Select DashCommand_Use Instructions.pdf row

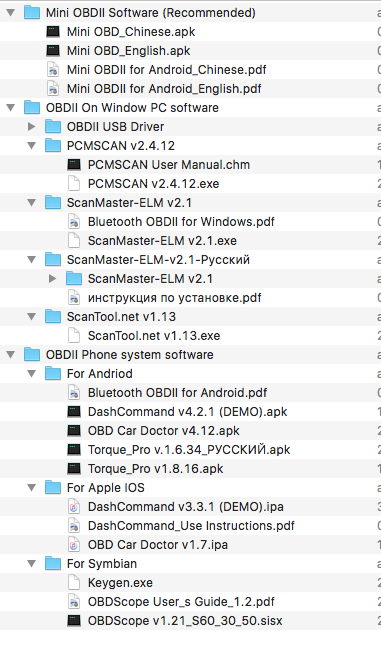[190, 525]
